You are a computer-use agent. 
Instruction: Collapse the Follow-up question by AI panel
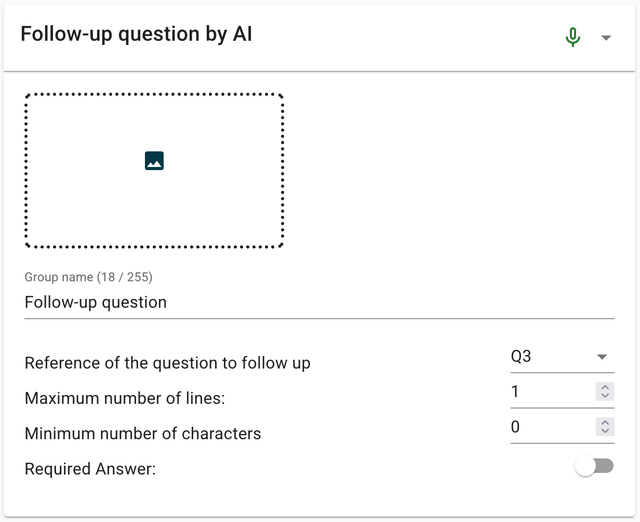pos(605,38)
